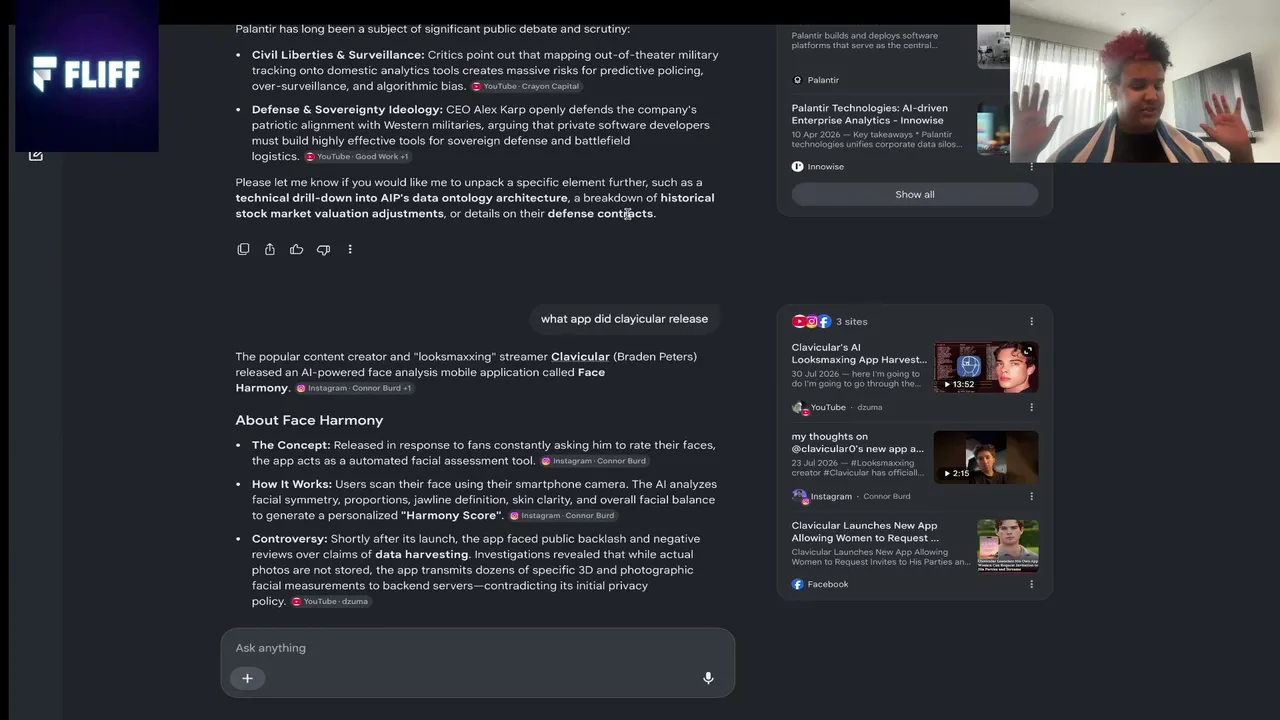Click the 'About Face Harmony' heading
The height and width of the screenshot is (720, 1280).
309,420
